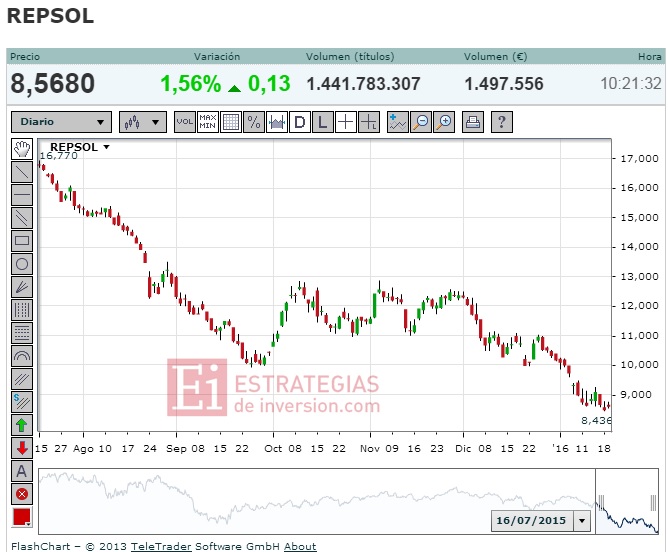Click the add indicator chart icon

point(397,122)
